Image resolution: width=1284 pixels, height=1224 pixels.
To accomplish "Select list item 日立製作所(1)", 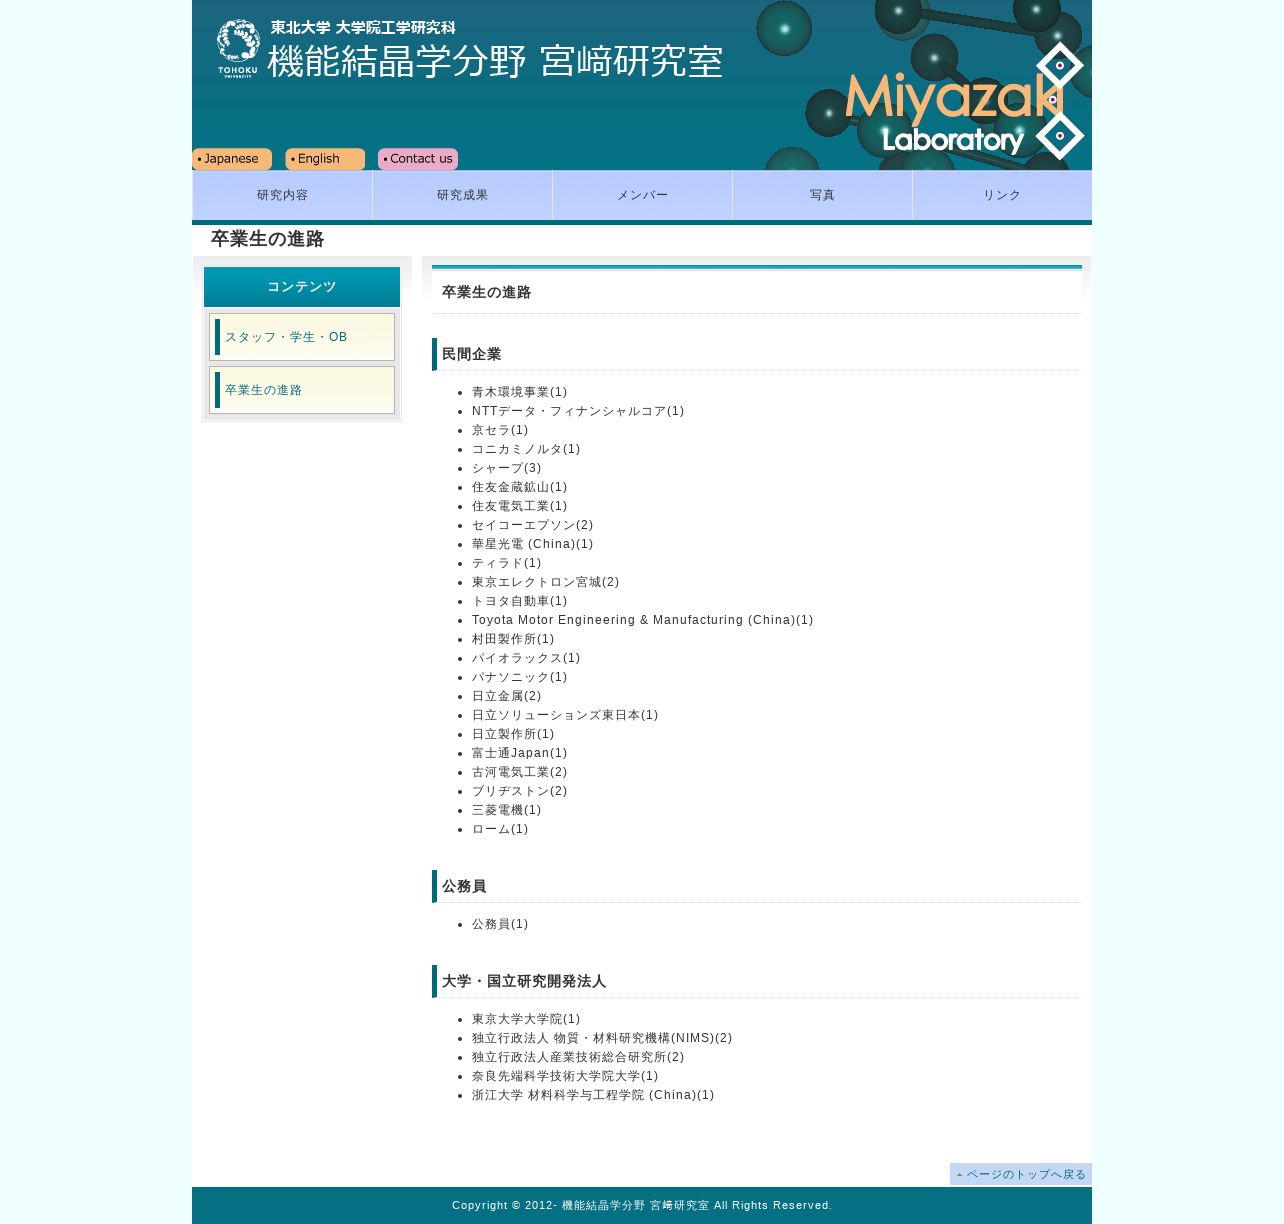I will pyautogui.click(x=513, y=734).
